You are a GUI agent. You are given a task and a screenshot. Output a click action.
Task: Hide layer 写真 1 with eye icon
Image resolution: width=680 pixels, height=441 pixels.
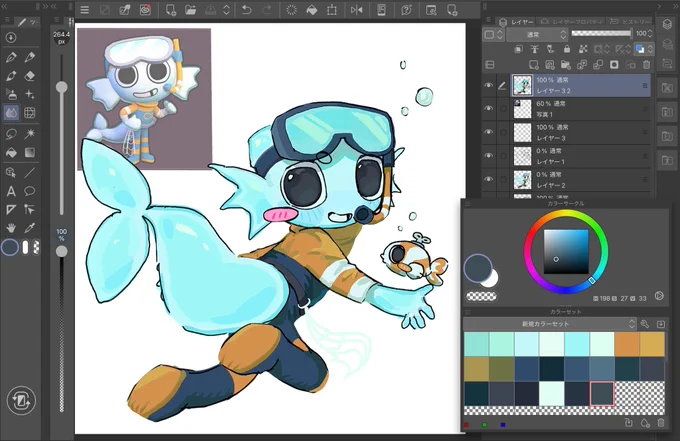pos(489,108)
